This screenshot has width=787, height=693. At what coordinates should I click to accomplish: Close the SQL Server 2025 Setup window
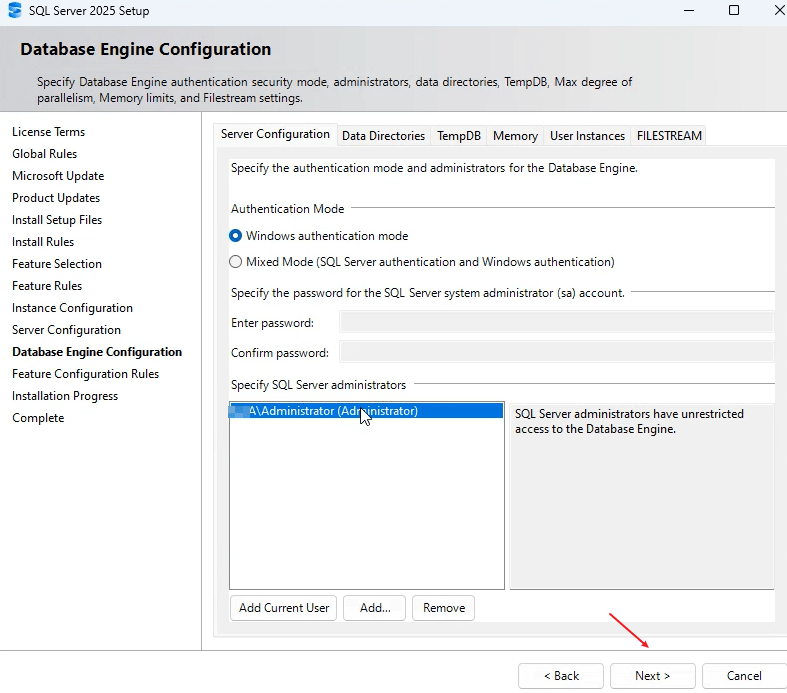point(779,11)
